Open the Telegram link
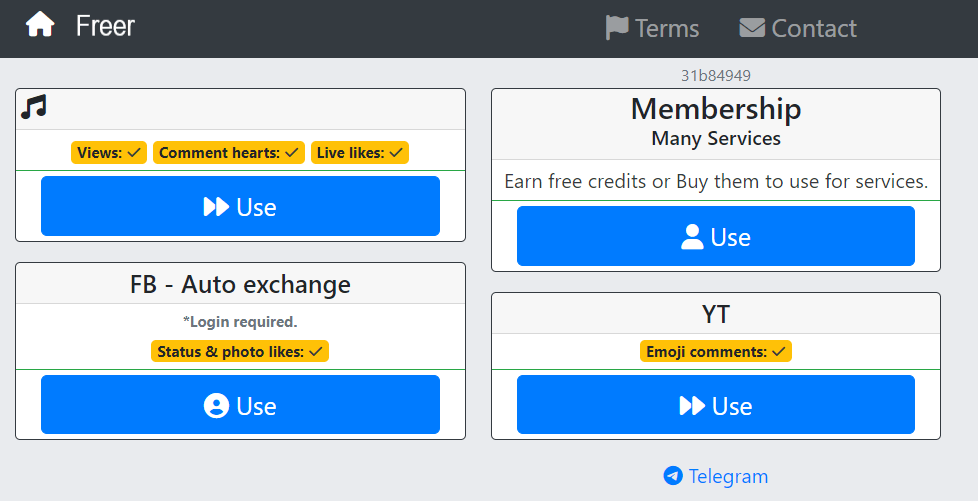The width and height of the screenshot is (978, 501). pyautogui.click(x=715, y=476)
